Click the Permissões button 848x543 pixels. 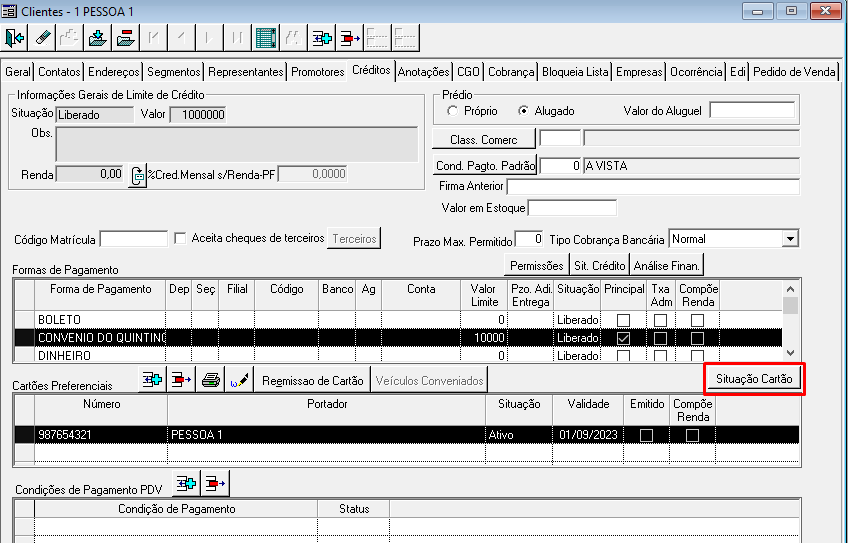coord(536,266)
